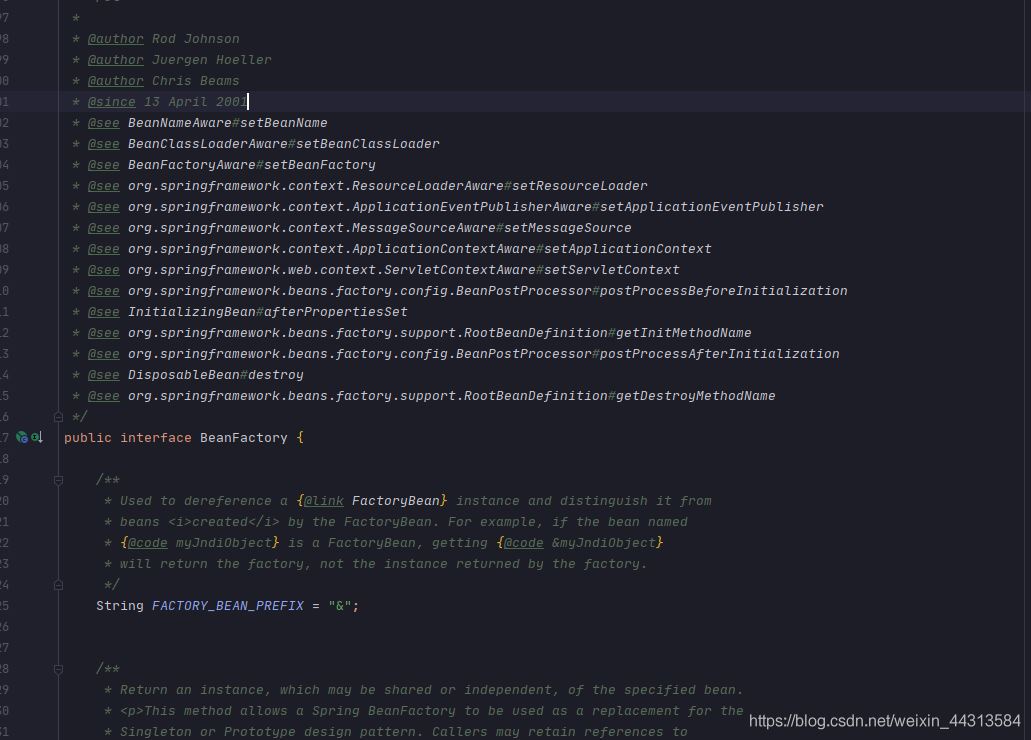Collapse the 'Used to dereference' Javadoc comment
Viewport: 1031px width, 740px height.
click(58, 480)
